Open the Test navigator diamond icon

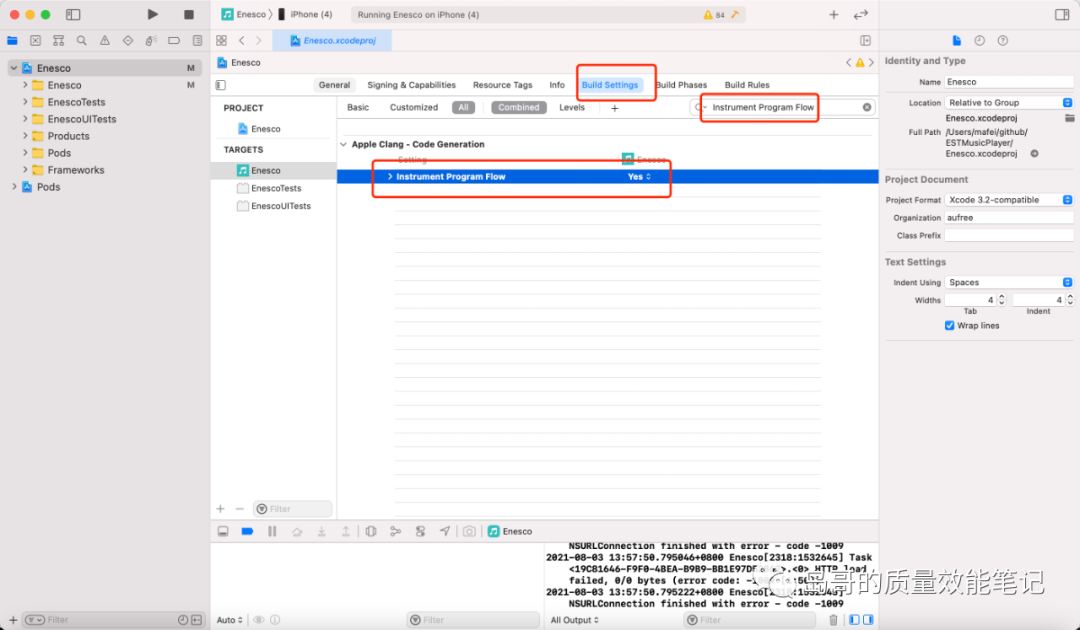127,41
